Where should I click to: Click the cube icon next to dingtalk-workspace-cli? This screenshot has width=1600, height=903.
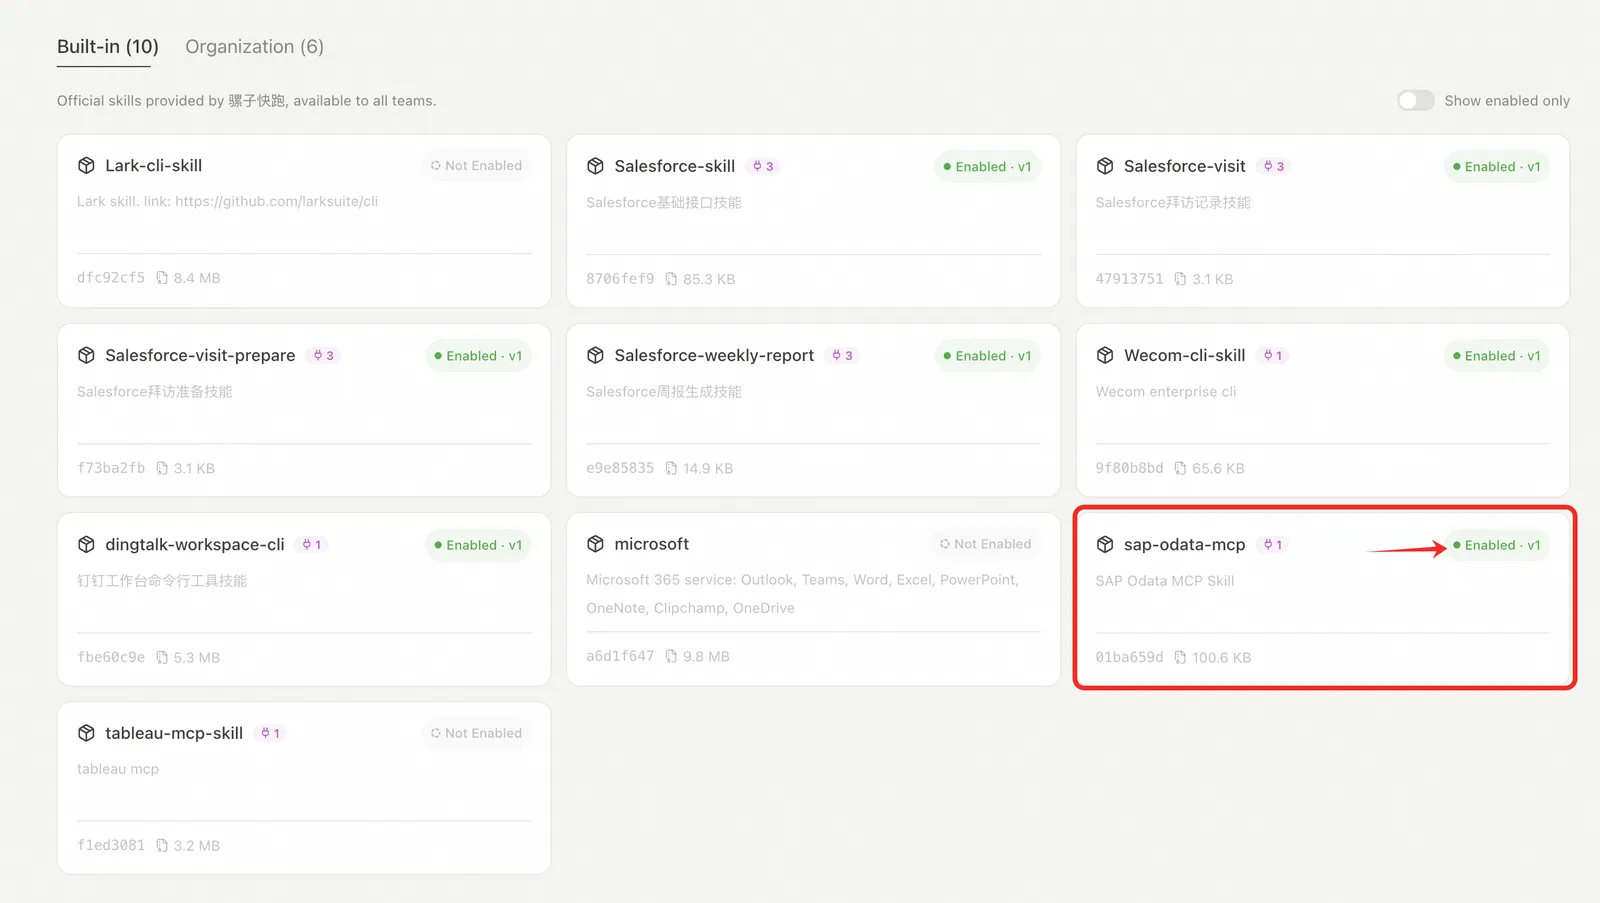click(x=86, y=544)
